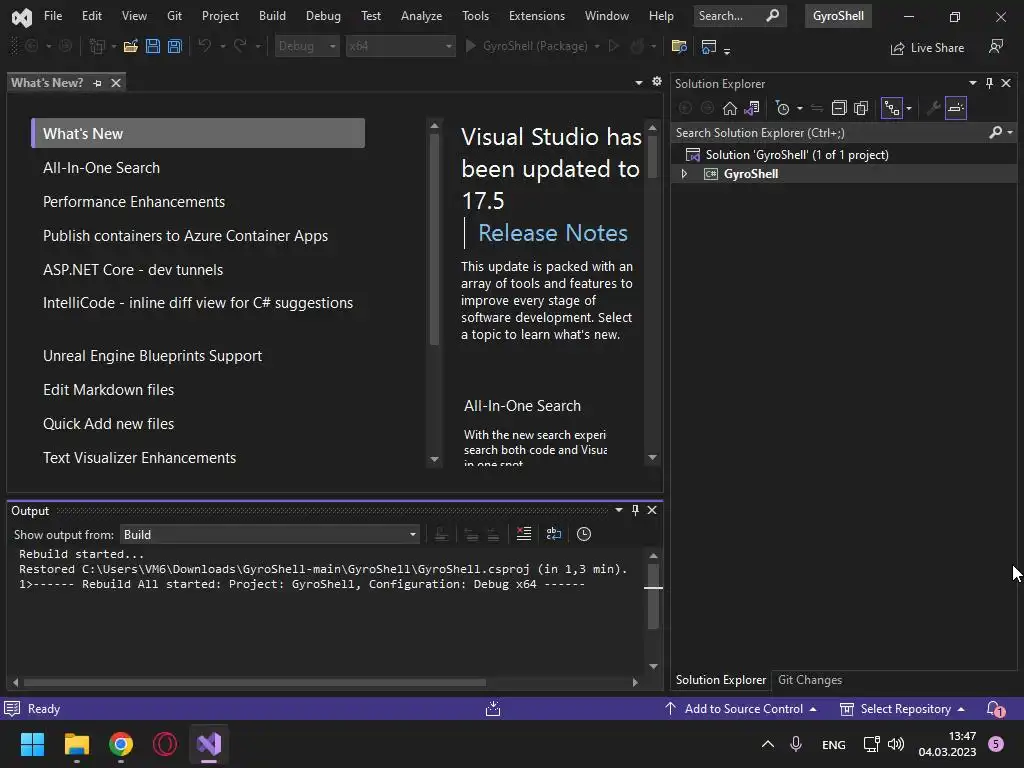Open the Build menu
This screenshot has height=768, width=1024.
[272, 16]
